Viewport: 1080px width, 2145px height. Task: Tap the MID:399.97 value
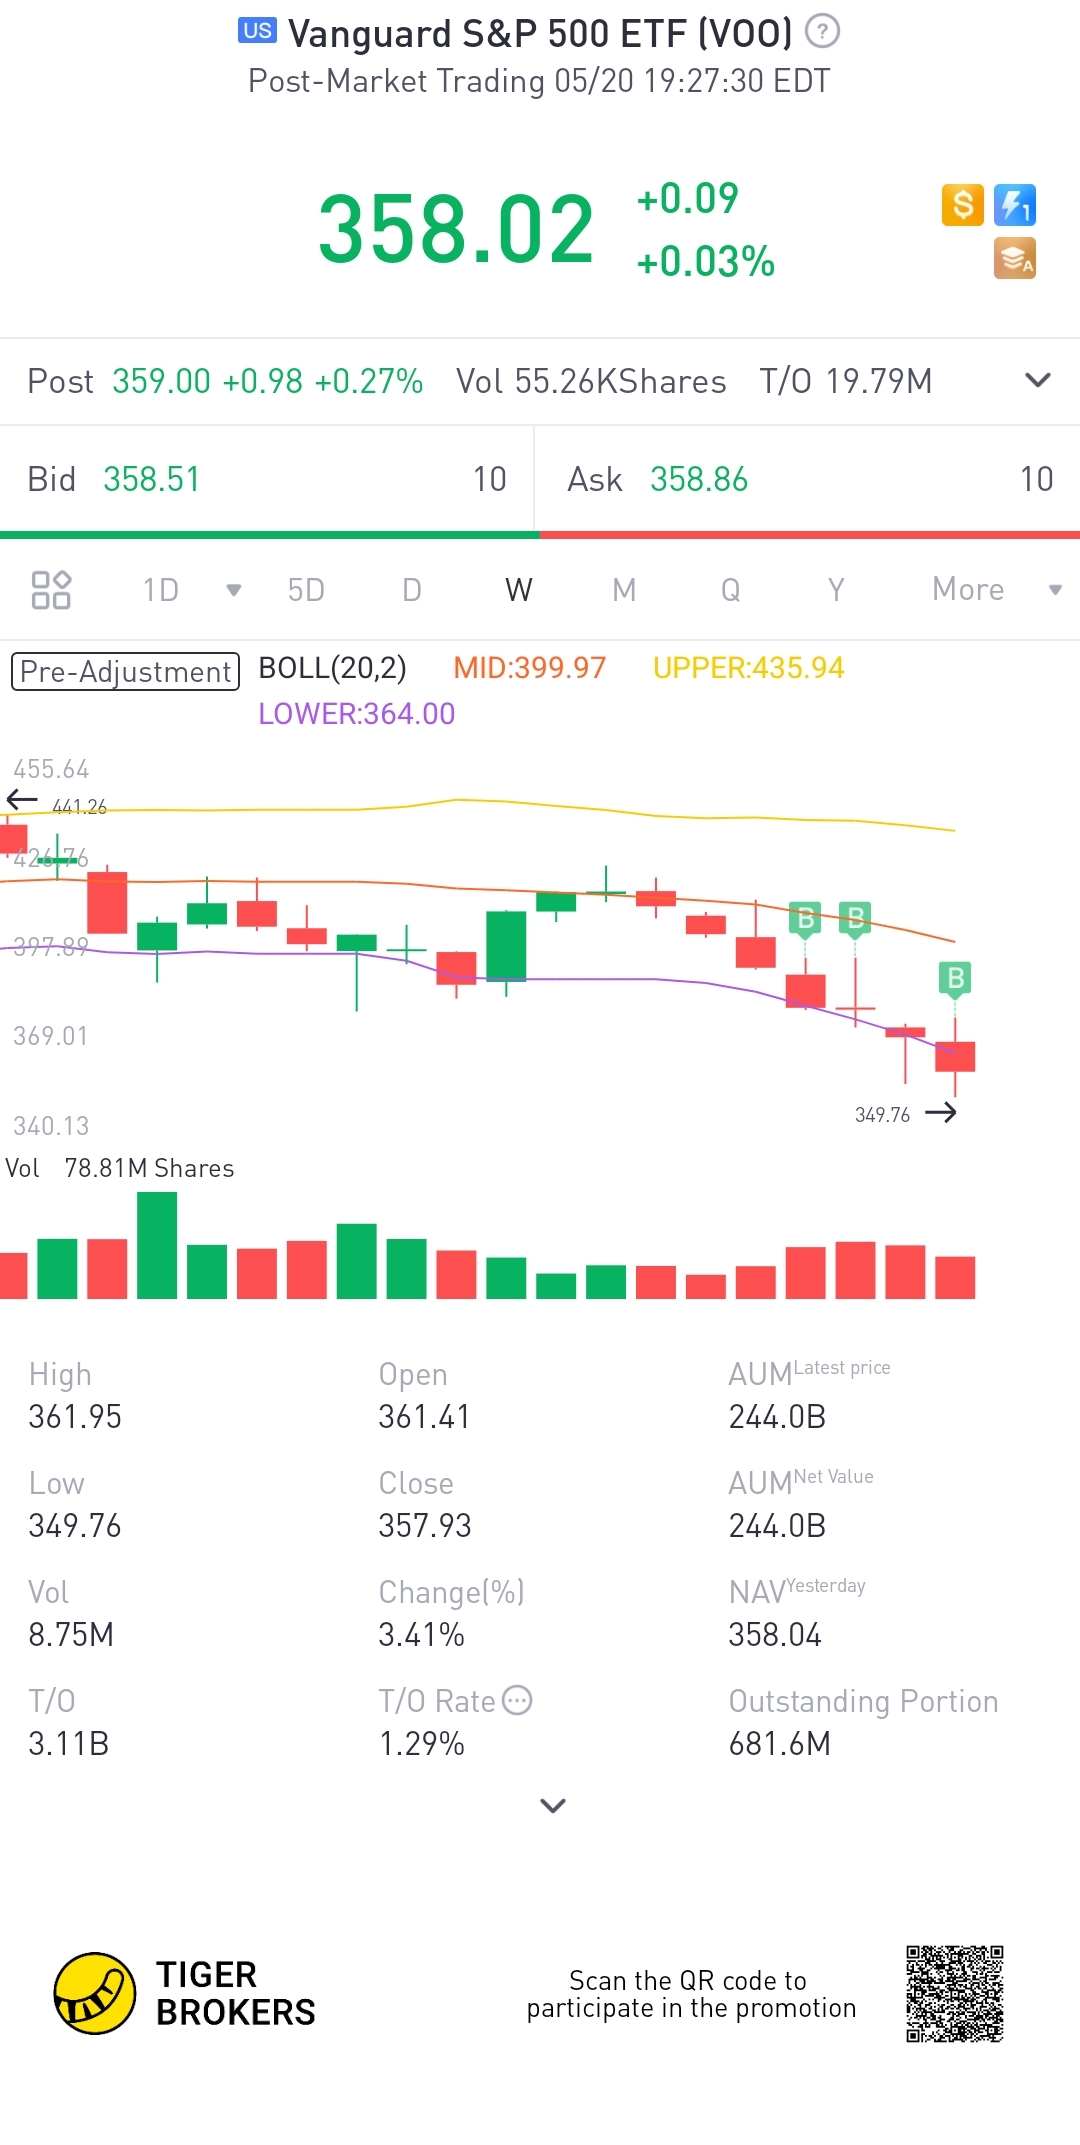[530, 668]
